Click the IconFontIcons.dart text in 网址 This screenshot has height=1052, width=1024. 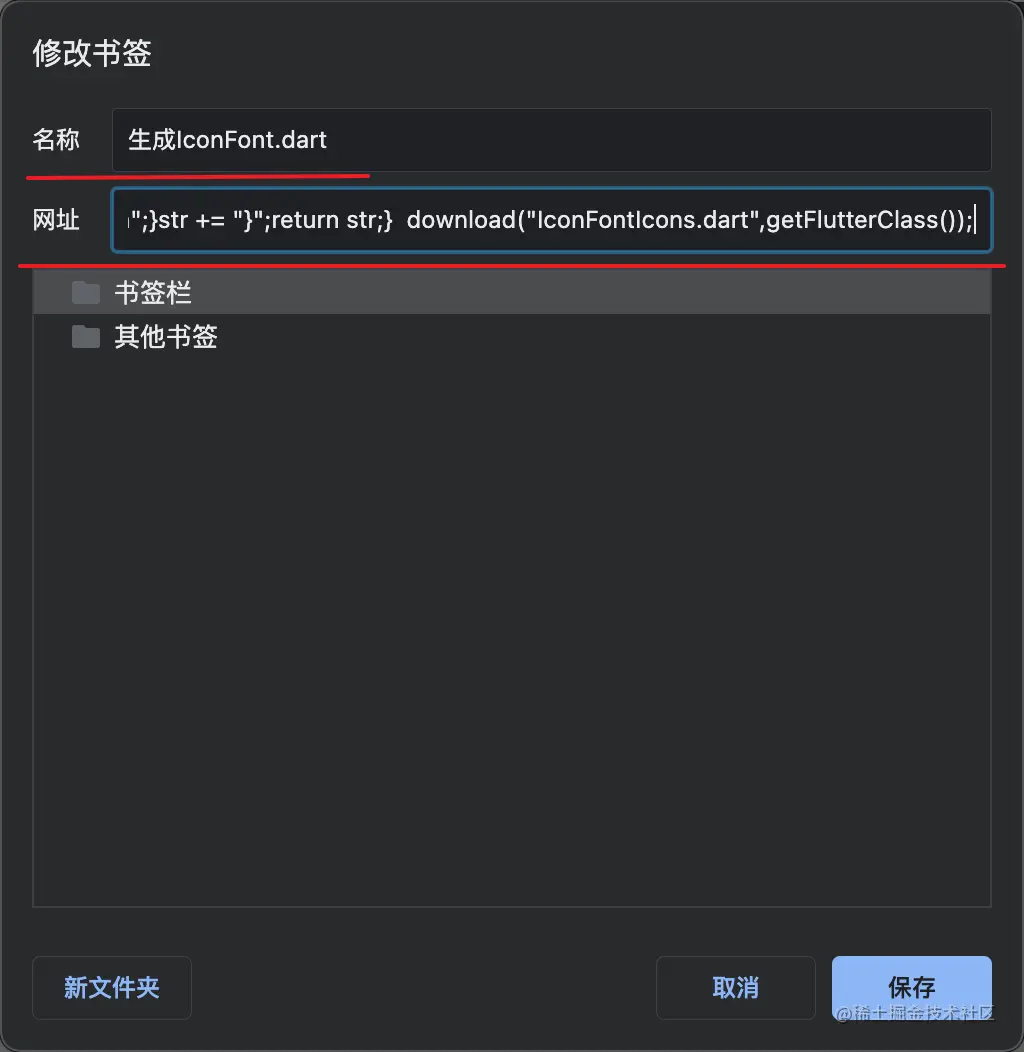pos(637,220)
